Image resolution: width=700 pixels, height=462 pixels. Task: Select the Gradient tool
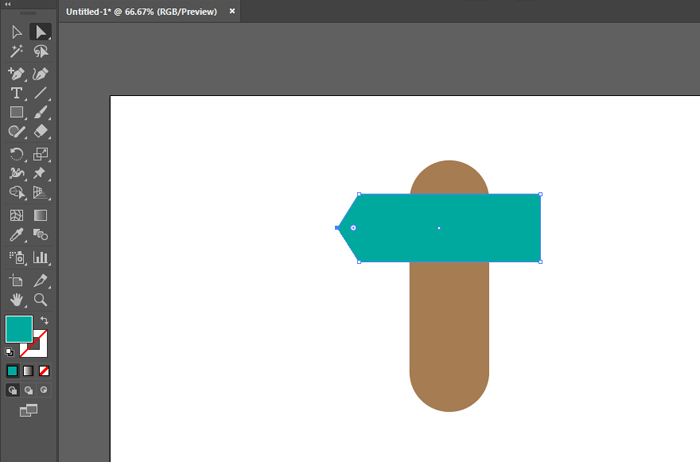(x=41, y=216)
